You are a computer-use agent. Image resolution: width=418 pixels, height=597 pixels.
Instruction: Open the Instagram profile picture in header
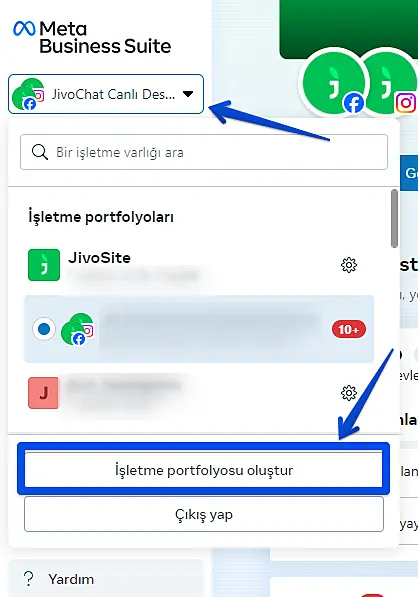pyautogui.click(x=390, y=82)
